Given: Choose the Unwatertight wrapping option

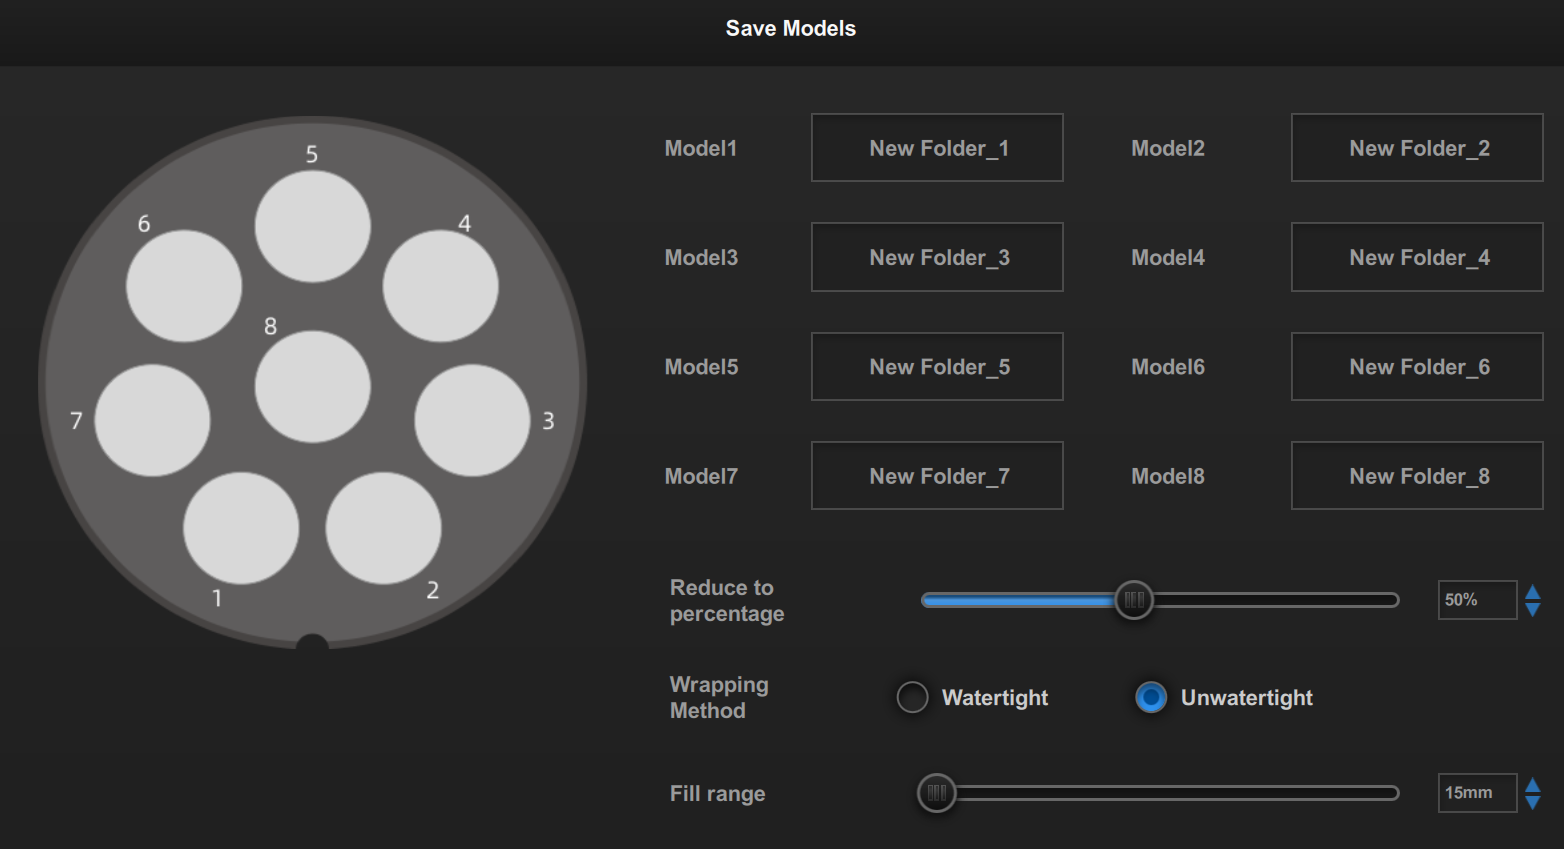Looking at the screenshot, I should (x=1151, y=697).
